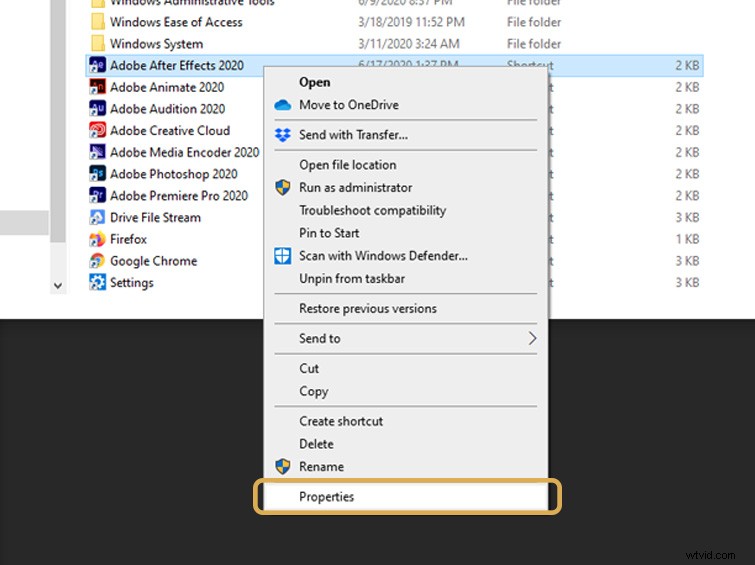Click the Adobe Creative Cloud icon
This screenshot has height=565, width=755.
click(97, 130)
